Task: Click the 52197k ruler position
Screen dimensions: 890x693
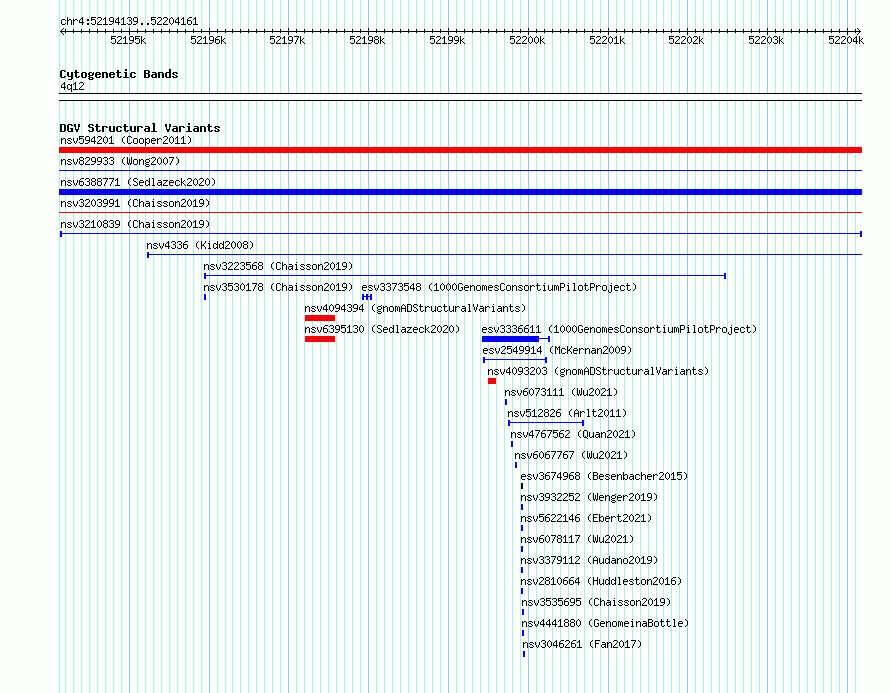Action: point(287,40)
